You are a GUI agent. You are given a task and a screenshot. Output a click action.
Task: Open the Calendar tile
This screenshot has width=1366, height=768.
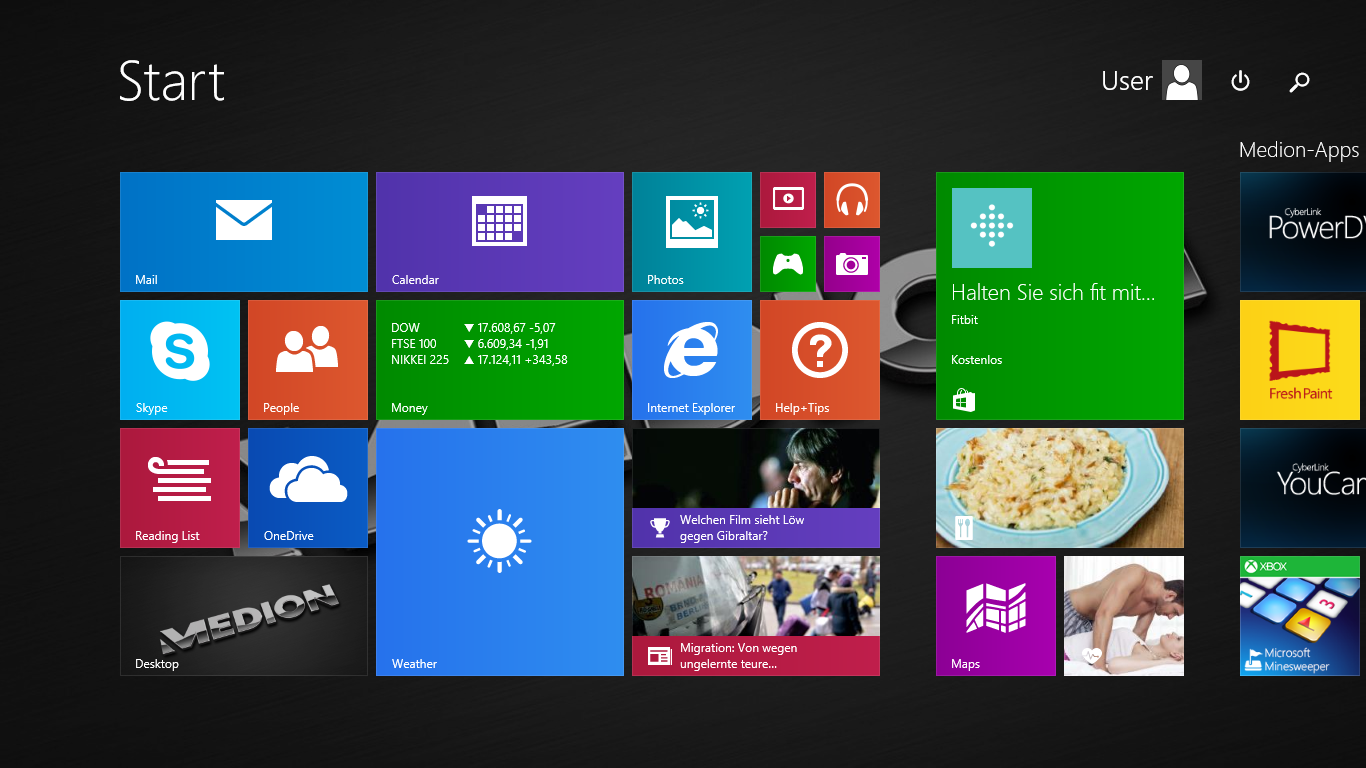[500, 232]
